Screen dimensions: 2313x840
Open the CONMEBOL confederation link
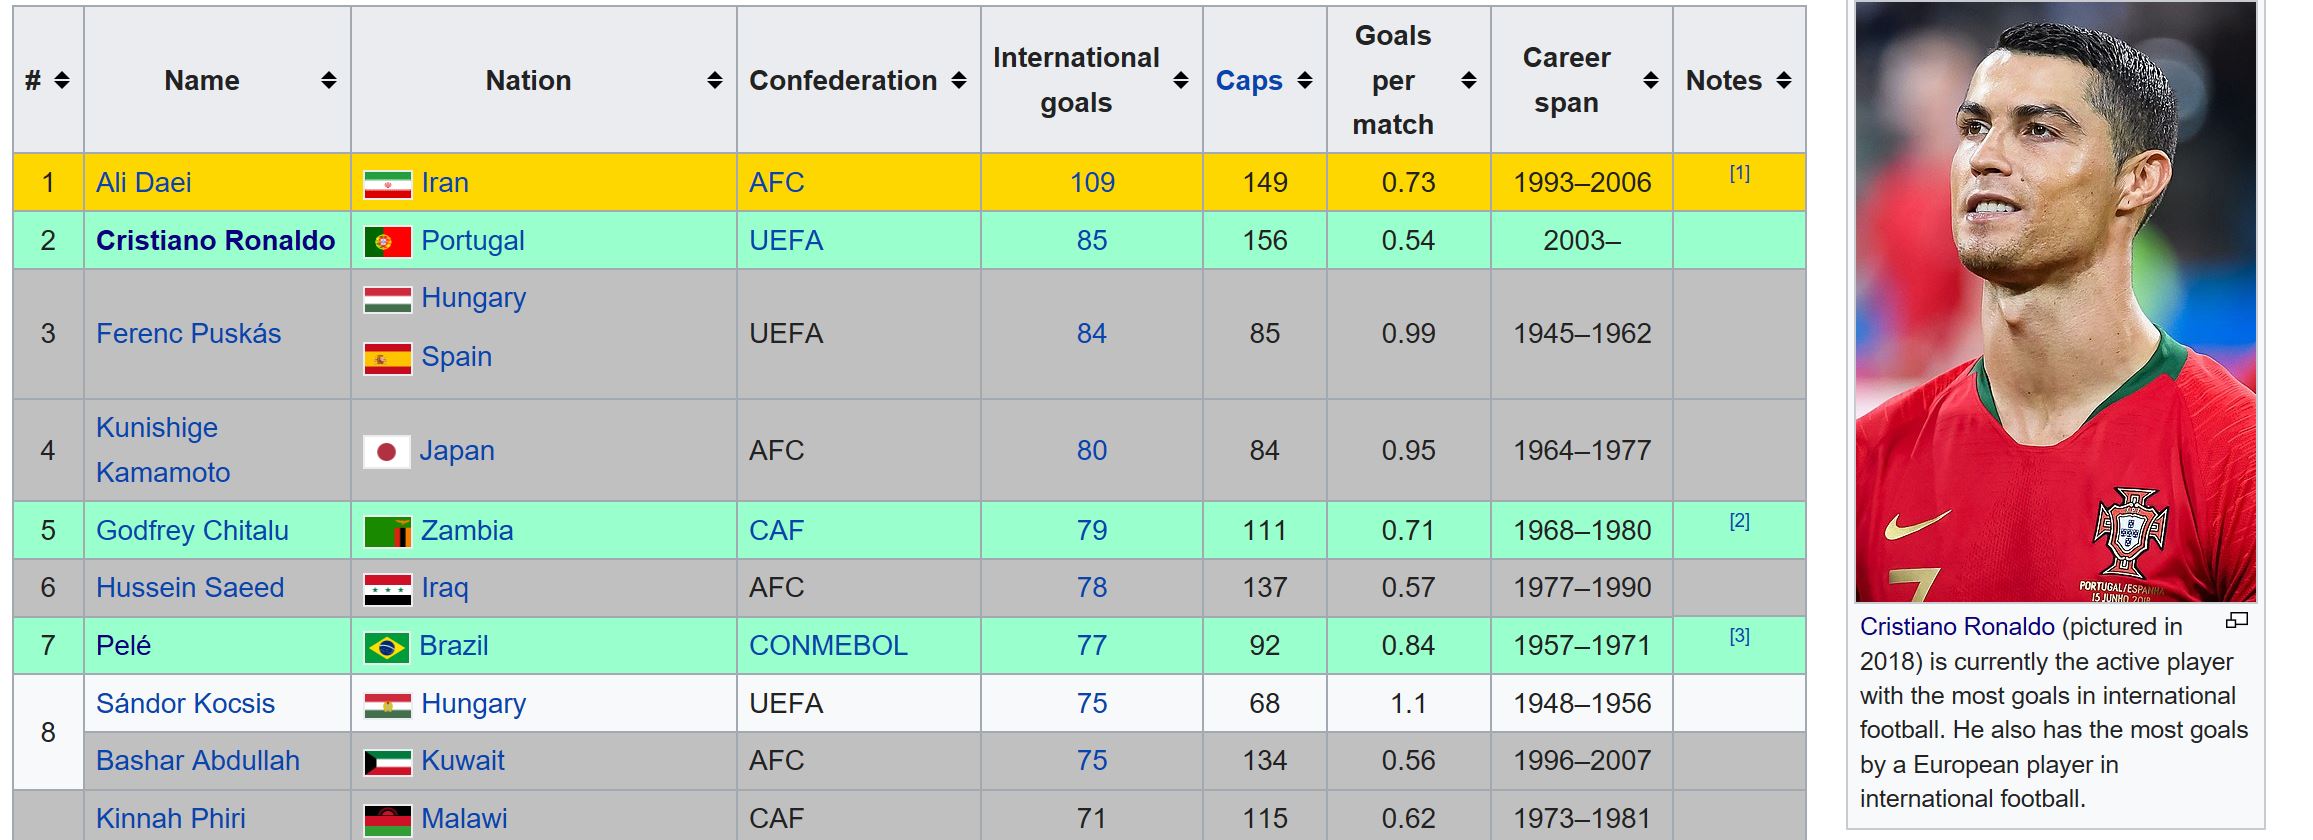(x=828, y=646)
